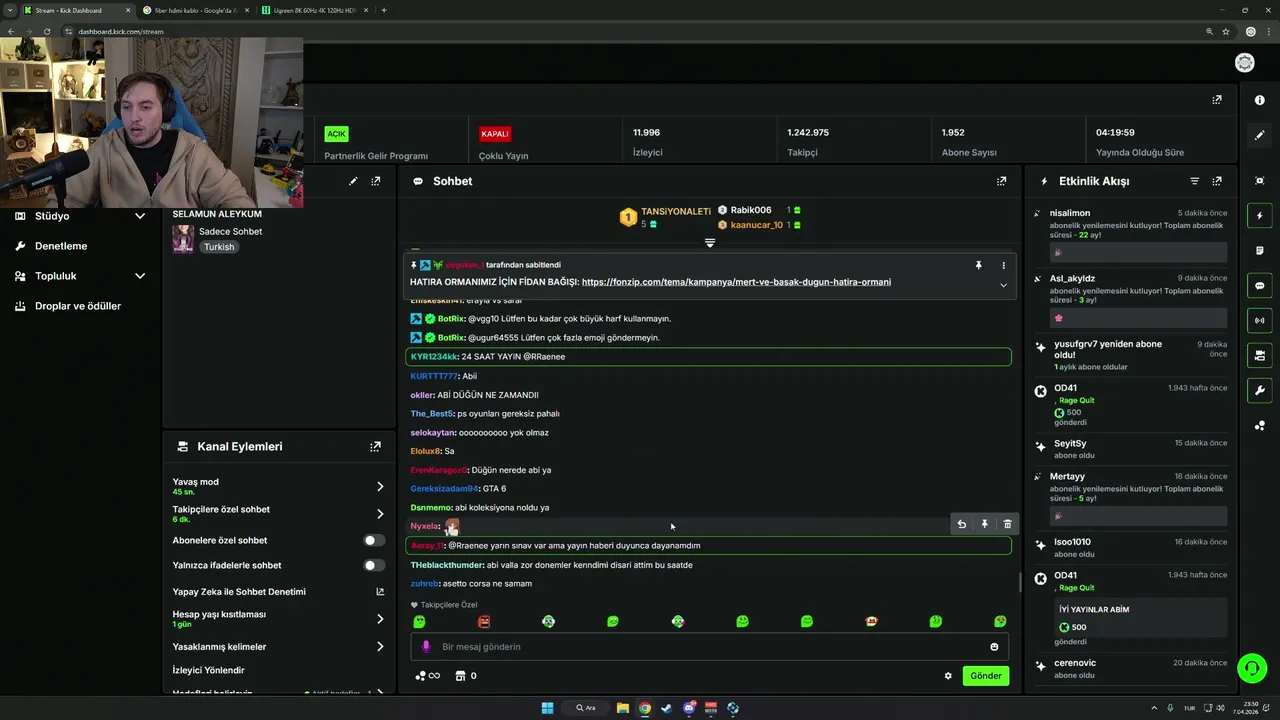Click the pencil edit icon in right sidebar
Image resolution: width=1280 pixels, height=720 pixels.
(1260, 135)
